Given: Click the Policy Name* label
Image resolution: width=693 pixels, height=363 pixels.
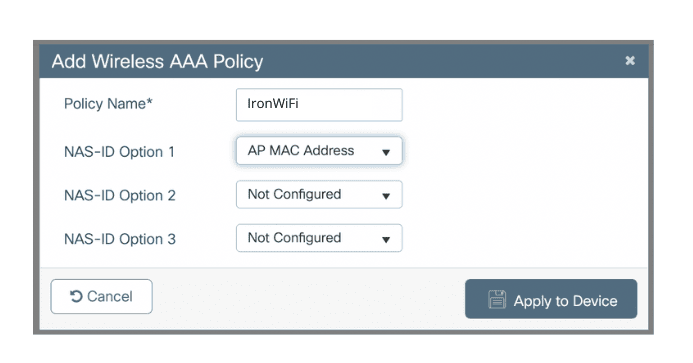Looking at the screenshot, I should pos(108,103).
